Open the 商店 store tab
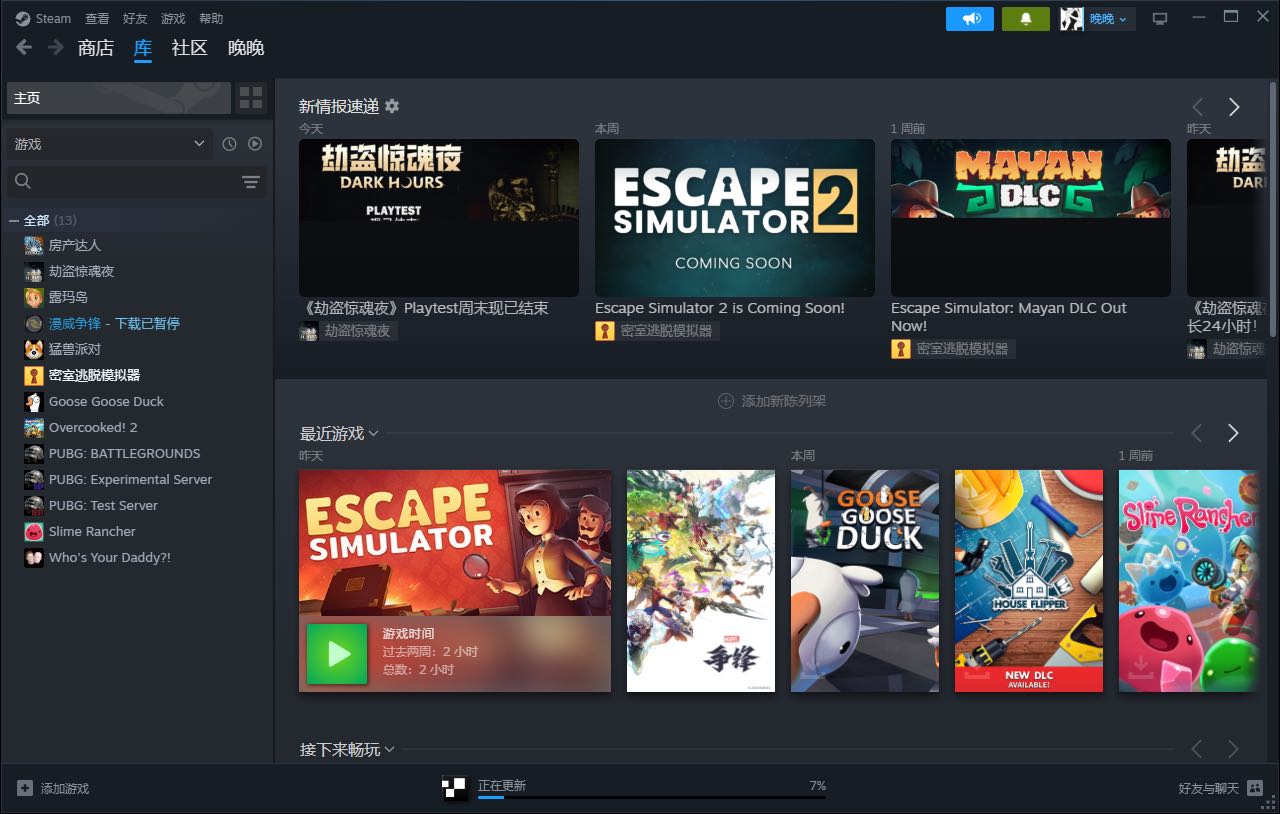This screenshot has height=814, width=1280. [96, 48]
